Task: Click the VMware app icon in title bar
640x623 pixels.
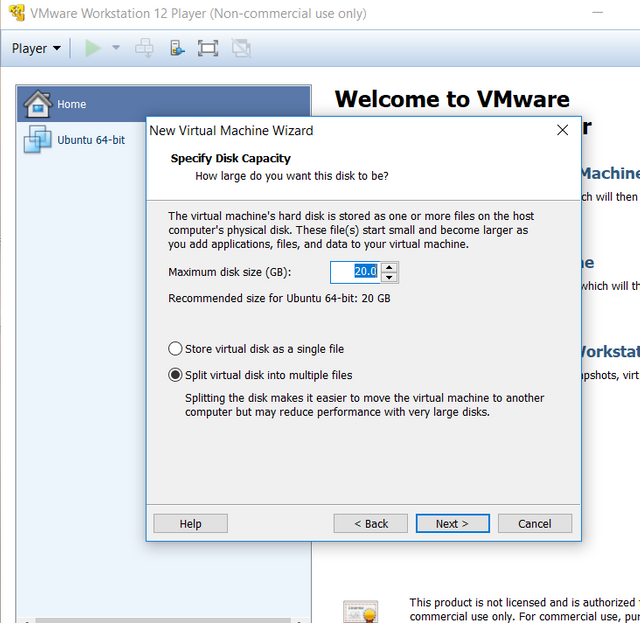Action: (17, 13)
